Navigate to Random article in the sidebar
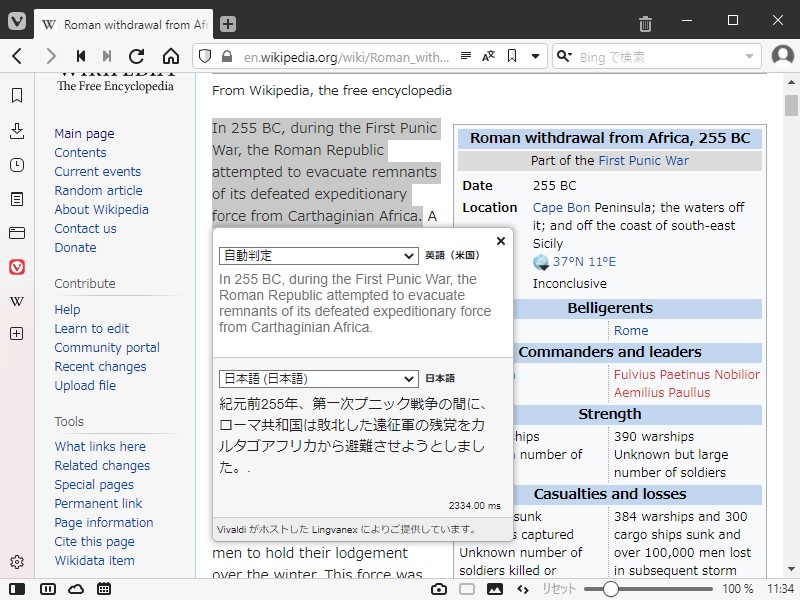Viewport: 800px width, 600px height. coord(96,190)
